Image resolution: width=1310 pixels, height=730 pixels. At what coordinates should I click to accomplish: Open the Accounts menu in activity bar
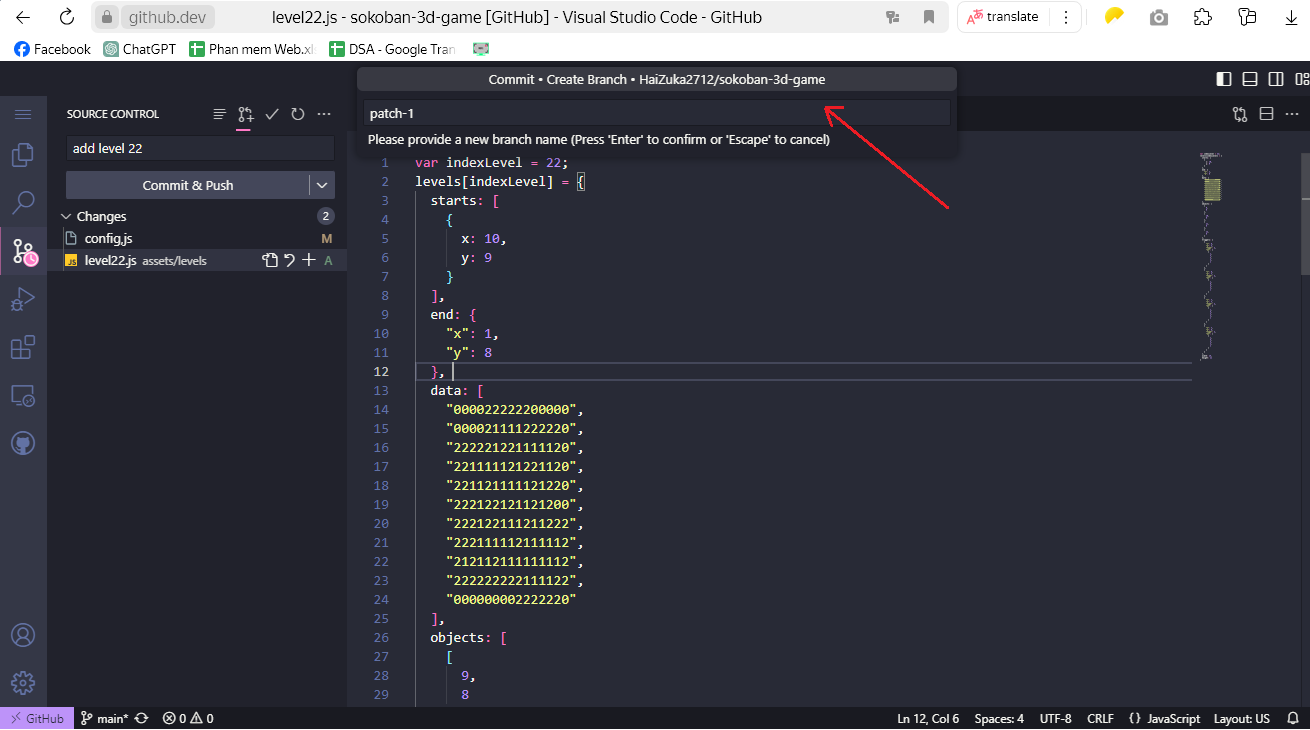pos(23,636)
